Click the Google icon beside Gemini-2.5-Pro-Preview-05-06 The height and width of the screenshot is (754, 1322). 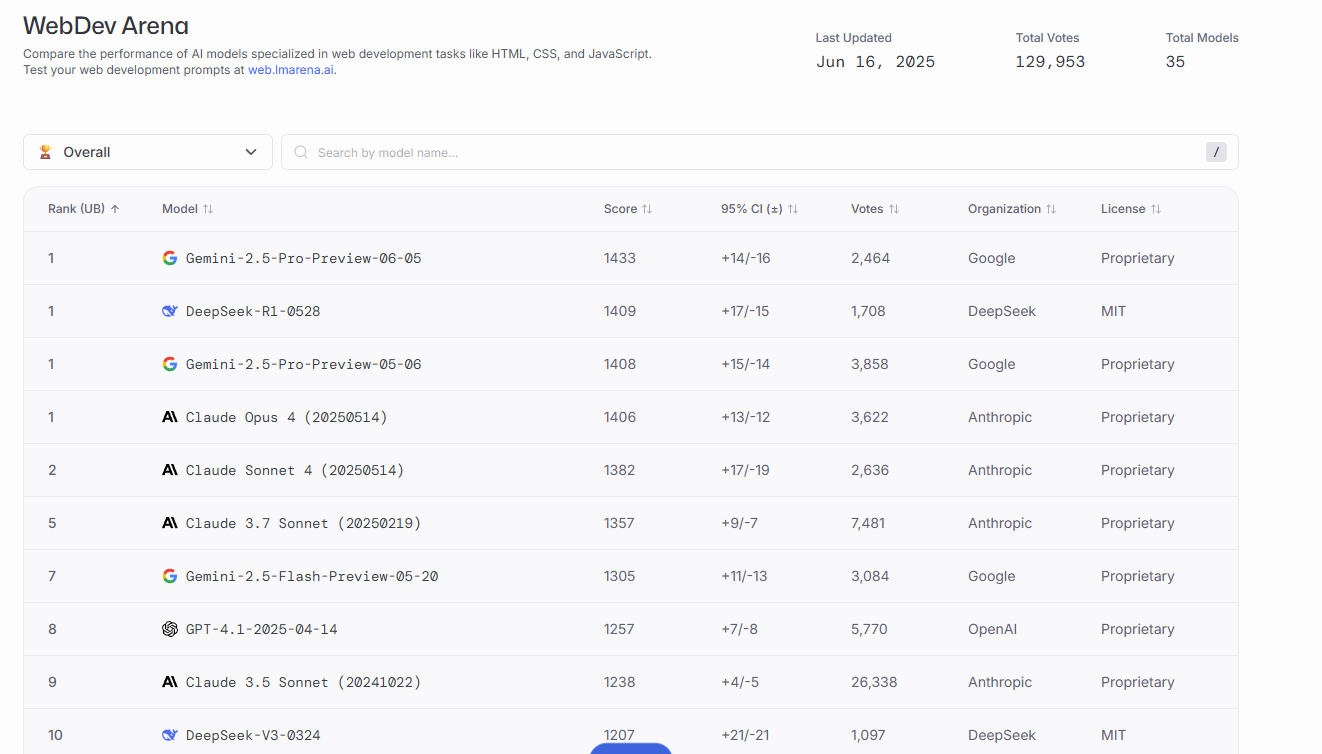click(170, 364)
